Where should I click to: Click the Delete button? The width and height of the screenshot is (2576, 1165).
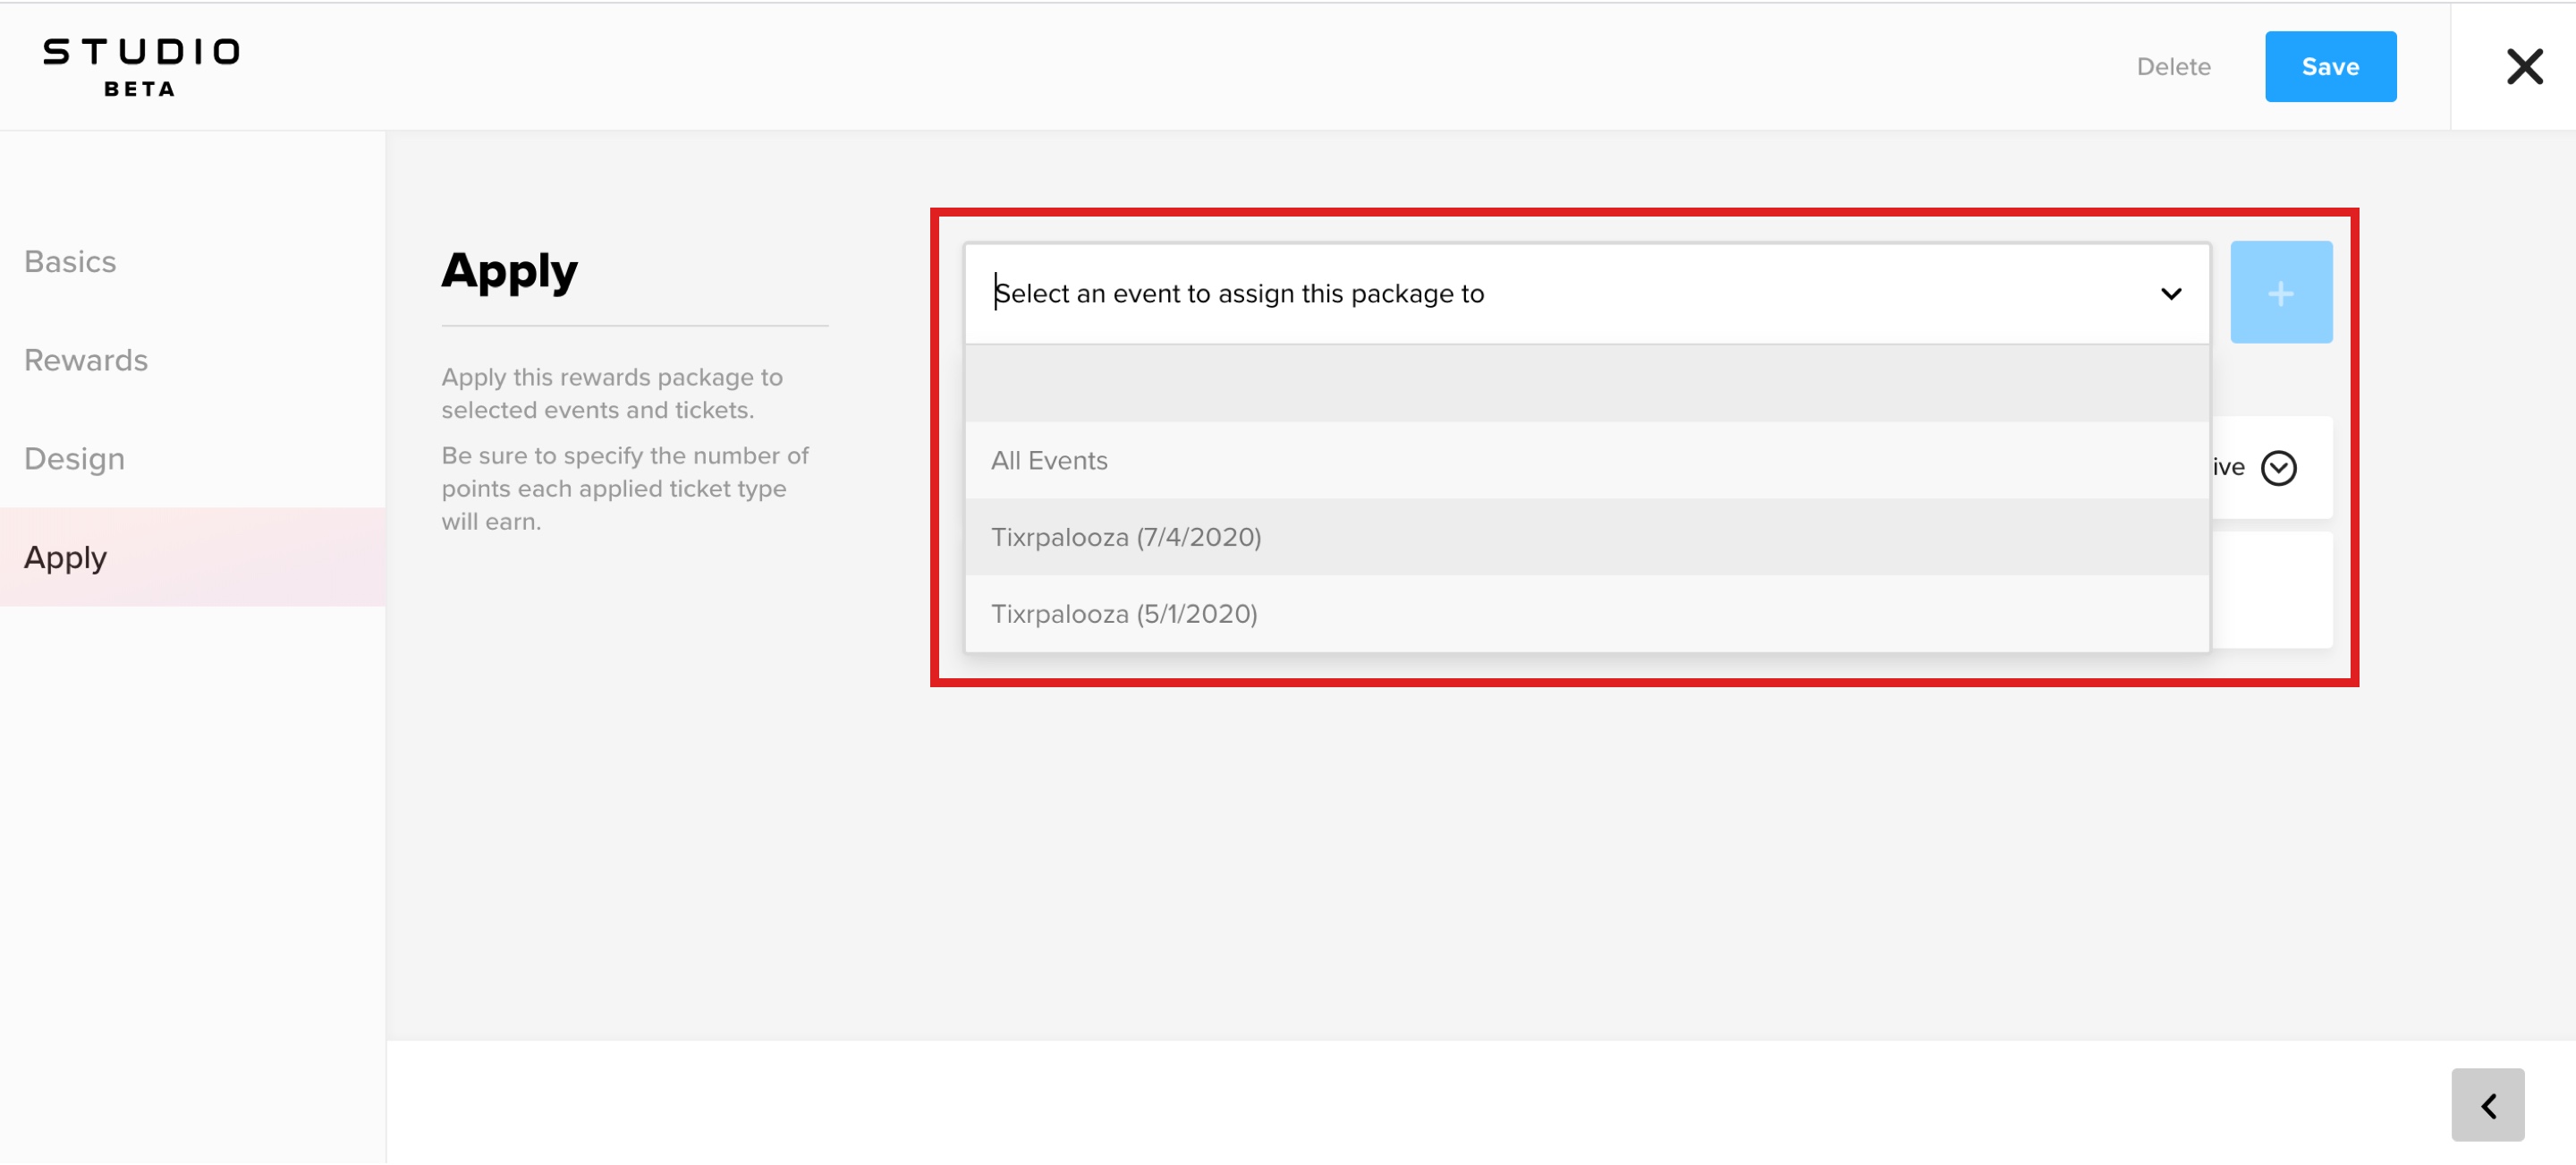[x=2173, y=67]
